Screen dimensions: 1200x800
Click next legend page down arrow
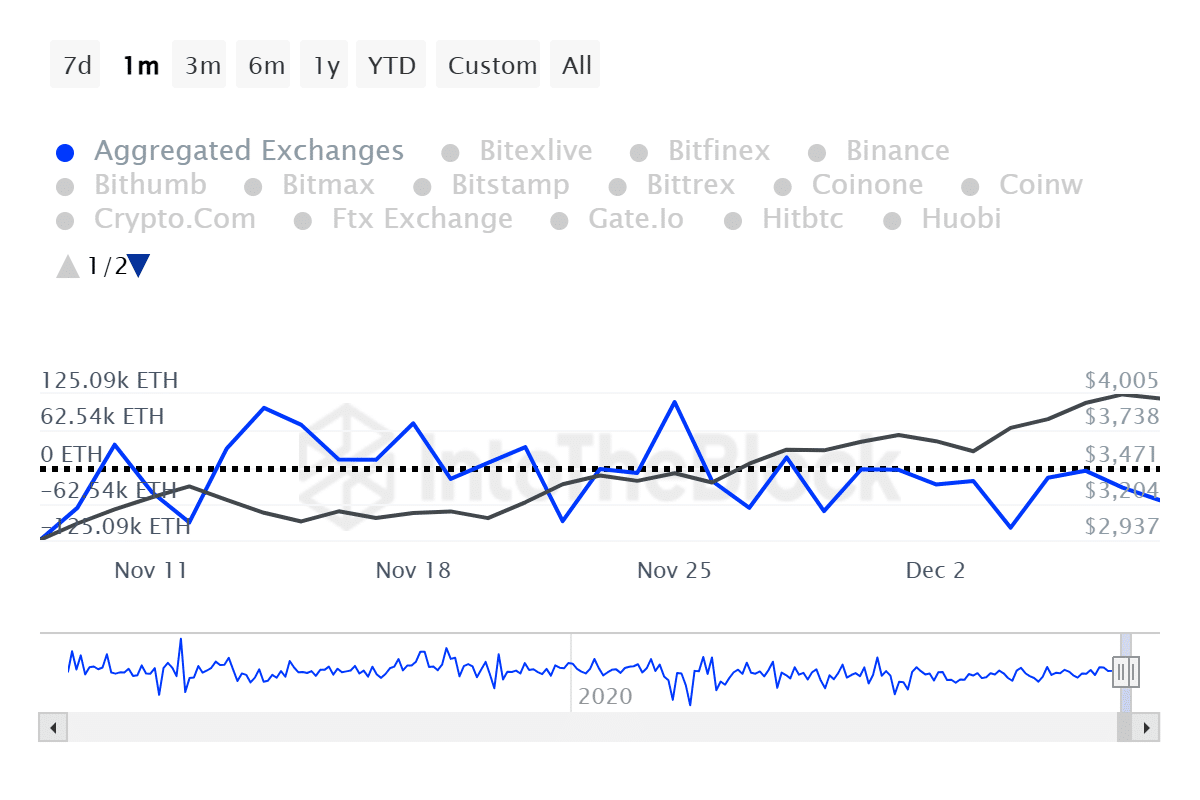[x=139, y=266]
